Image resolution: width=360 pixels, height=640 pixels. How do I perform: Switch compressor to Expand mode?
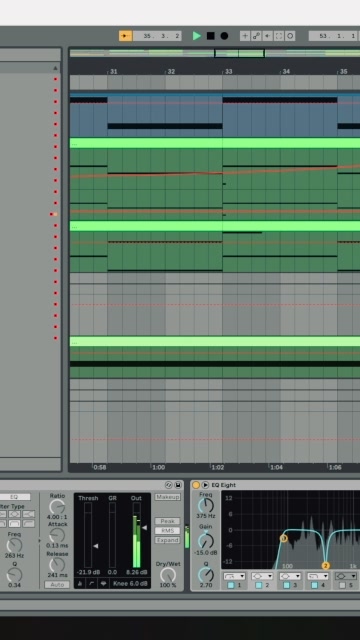click(x=167, y=540)
